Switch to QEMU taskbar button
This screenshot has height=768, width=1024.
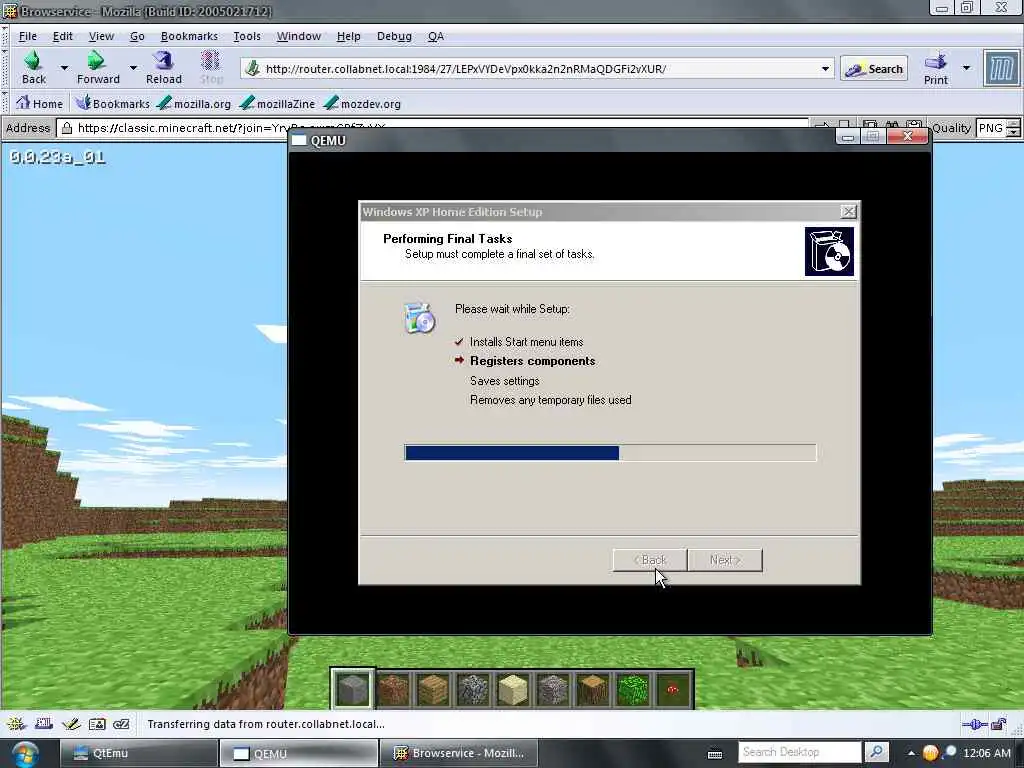(x=298, y=753)
